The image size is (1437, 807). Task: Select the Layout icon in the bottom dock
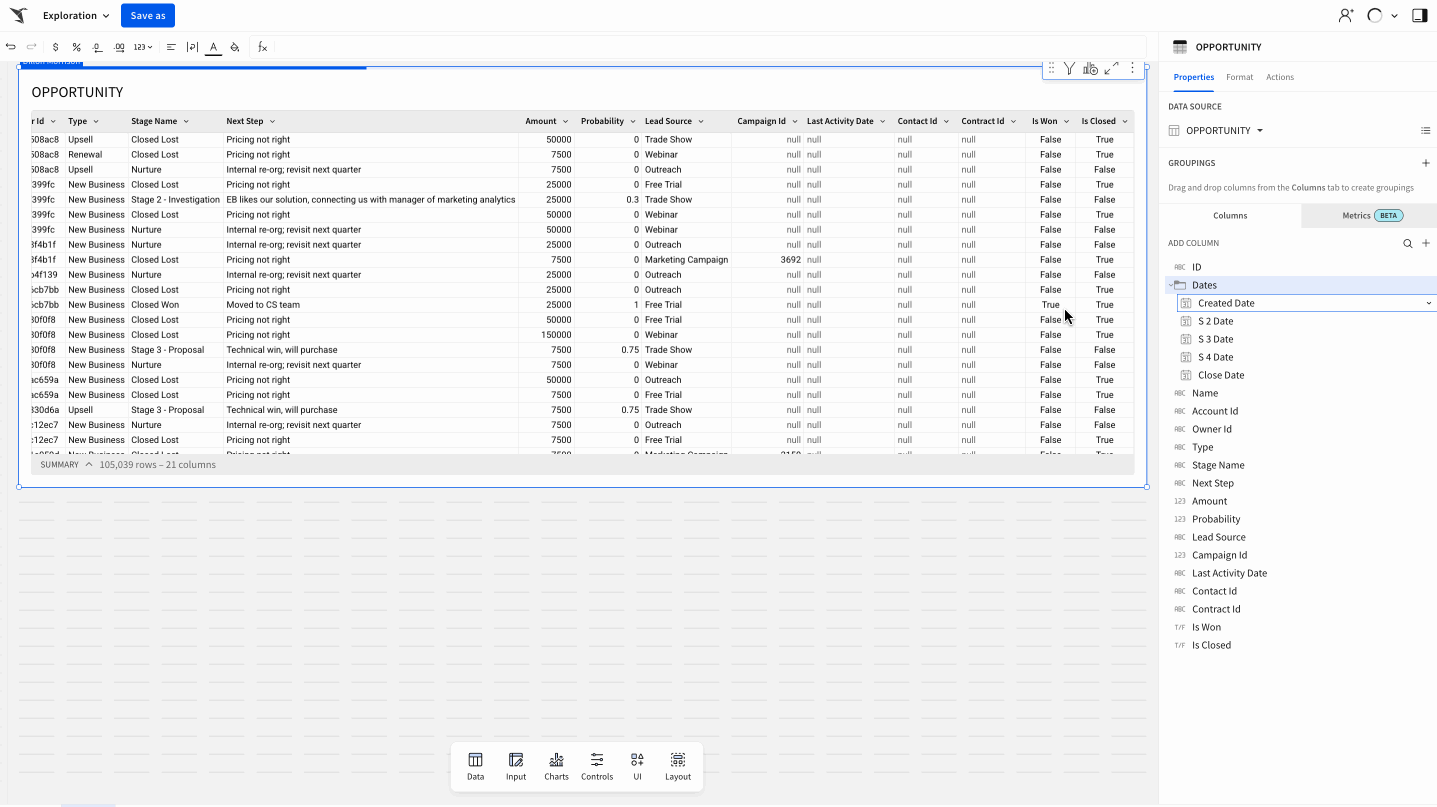coord(678,765)
